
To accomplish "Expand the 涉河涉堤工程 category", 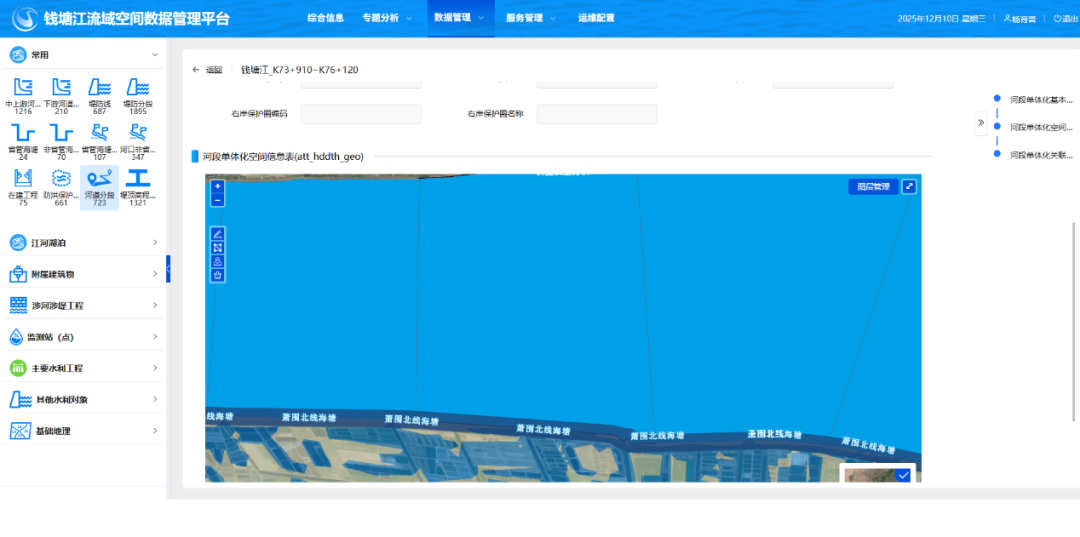I will coord(83,305).
